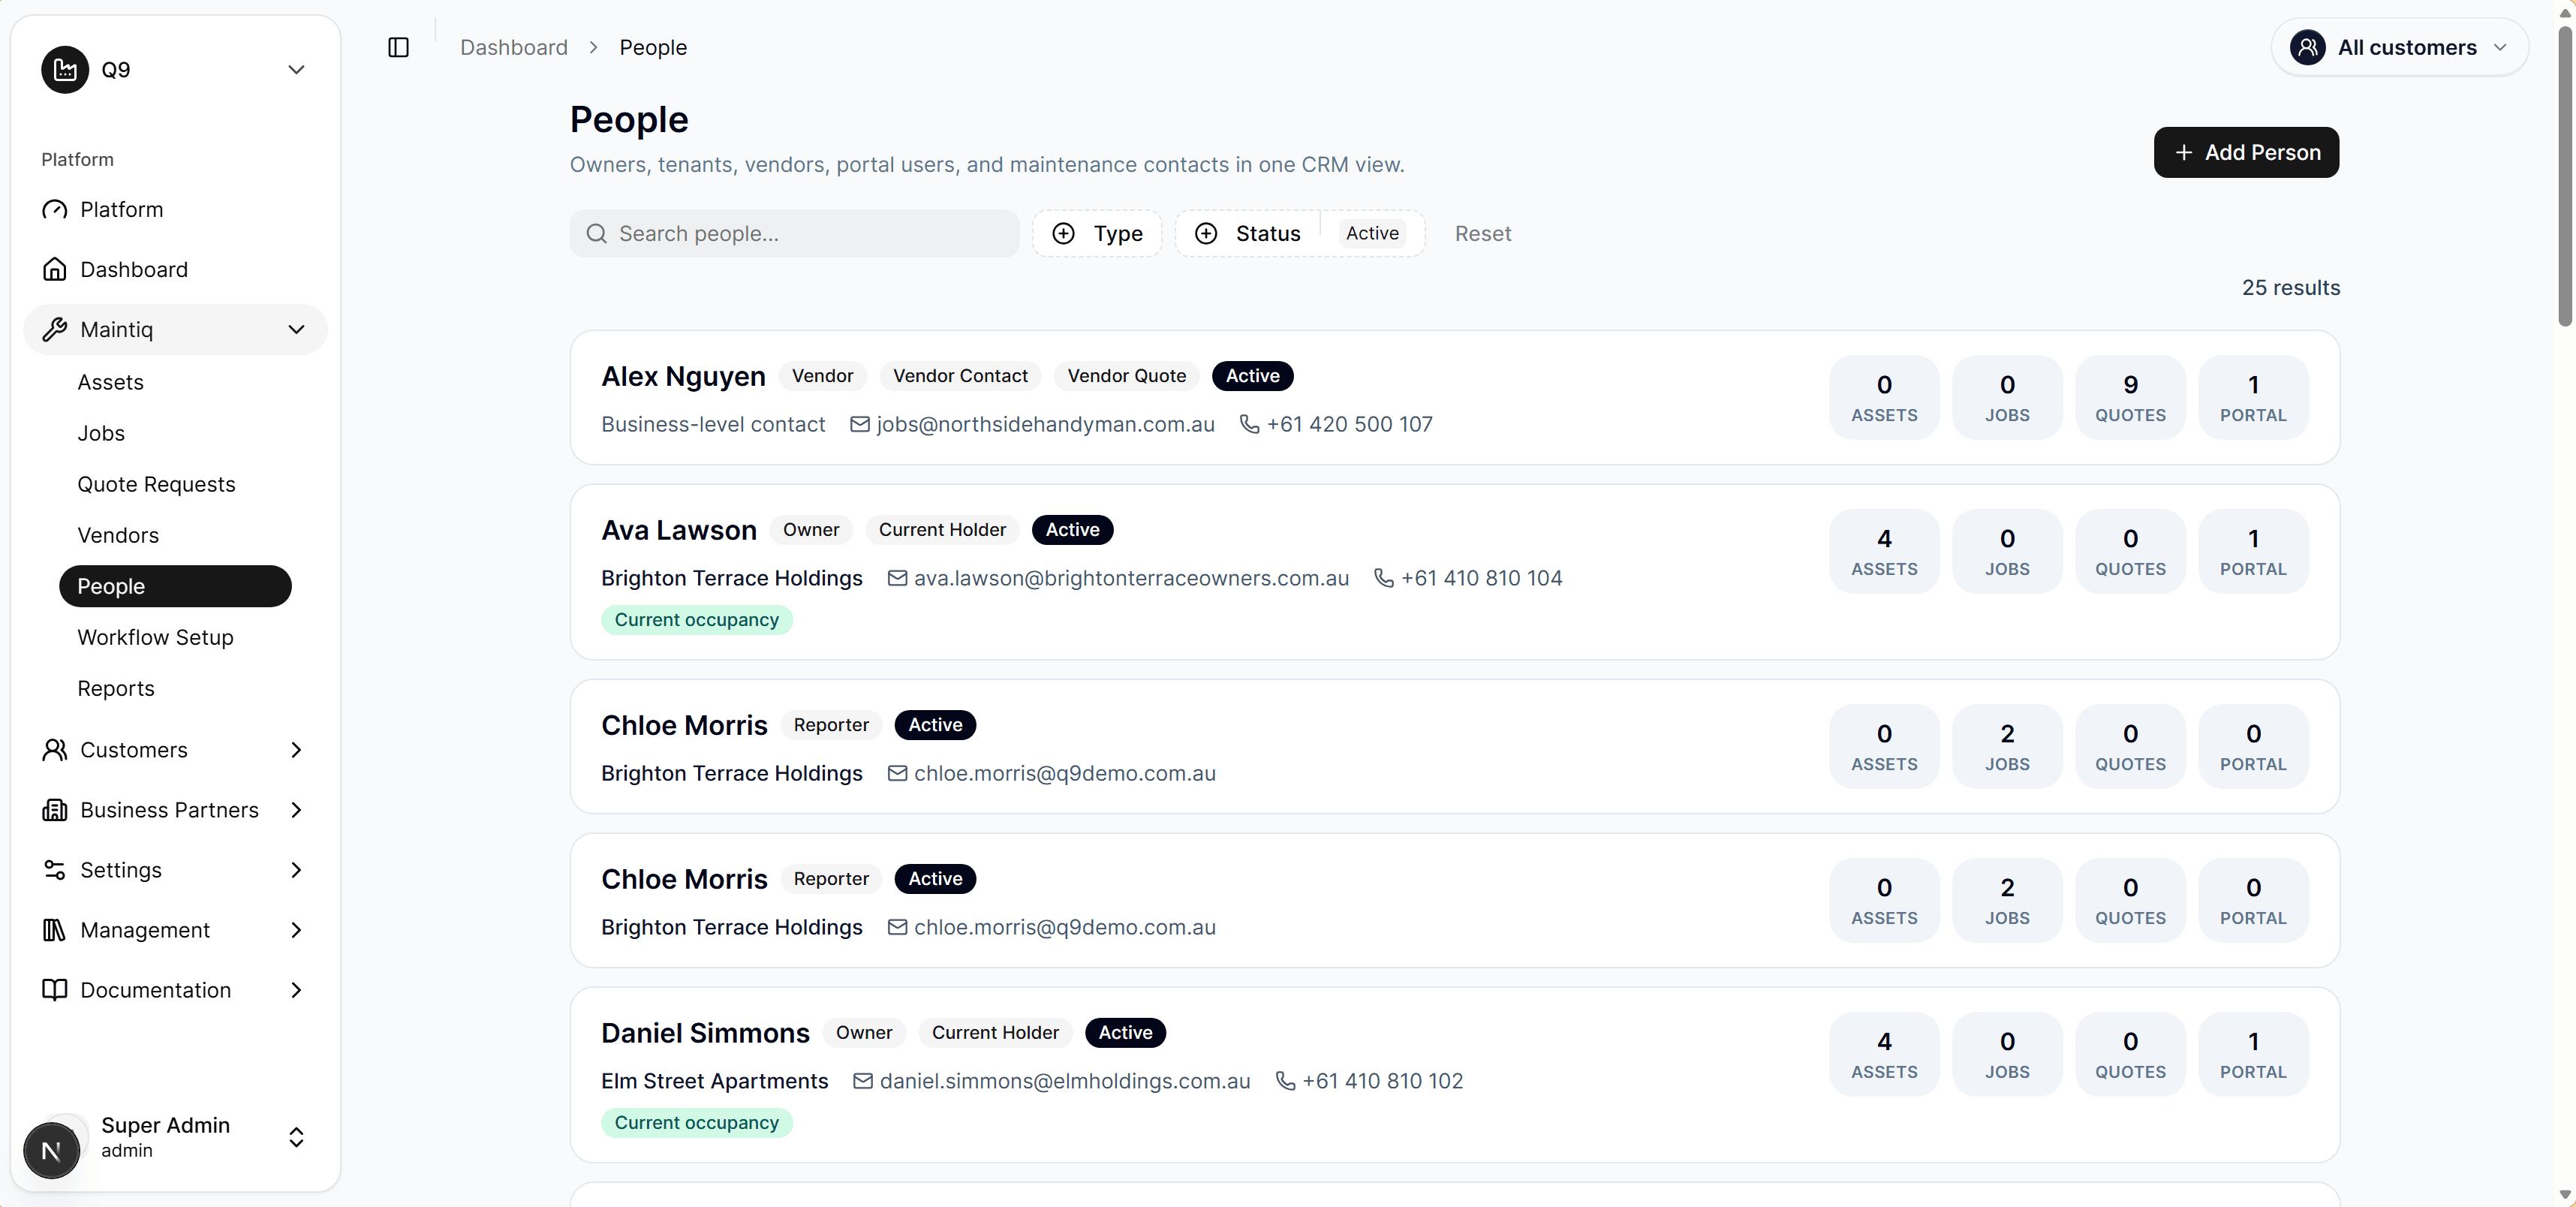Viewport: 2576px width, 1207px height.
Task: Open Daniel Simmons person card name
Action: [x=705, y=1032]
